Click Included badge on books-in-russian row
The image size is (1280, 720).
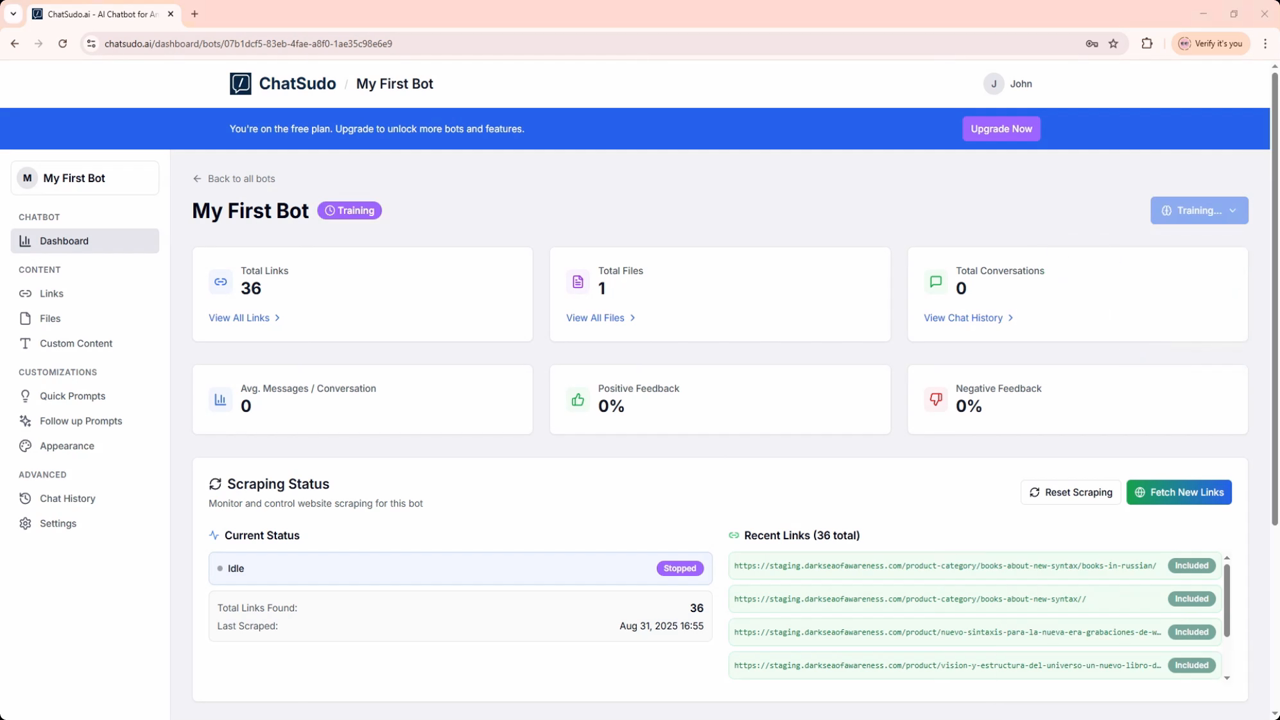pyautogui.click(x=1192, y=566)
